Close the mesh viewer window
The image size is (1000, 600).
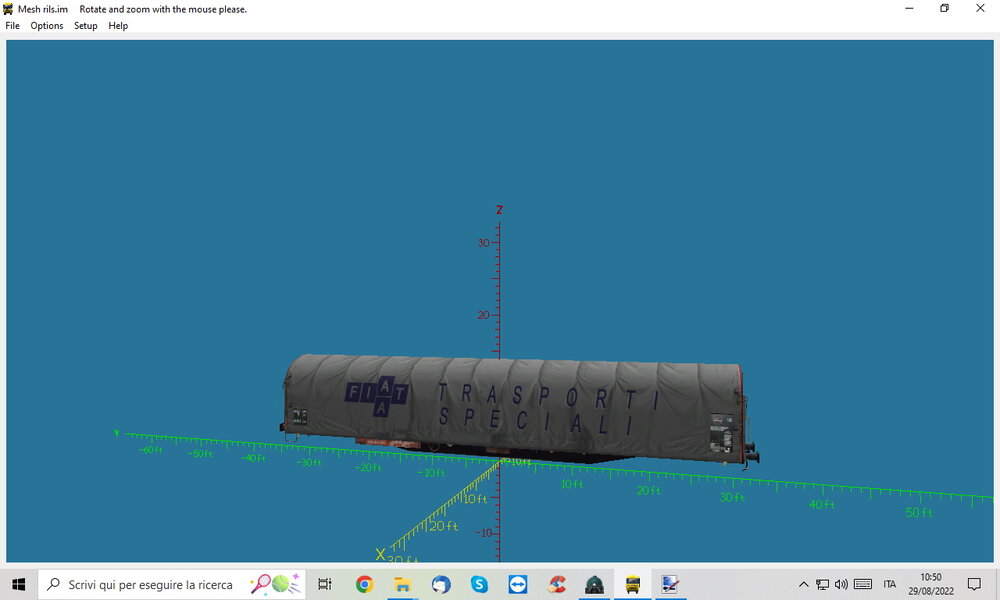pos(980,8)
